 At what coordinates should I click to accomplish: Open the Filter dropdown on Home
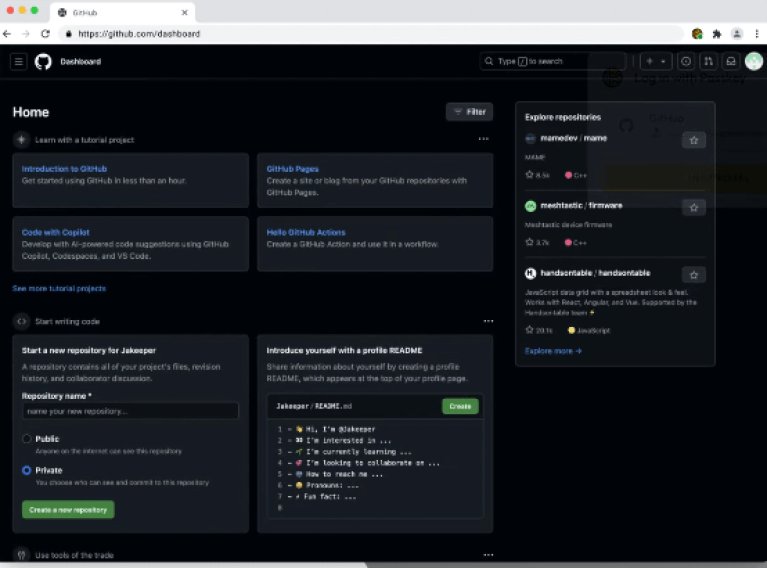tap(469, 112)
